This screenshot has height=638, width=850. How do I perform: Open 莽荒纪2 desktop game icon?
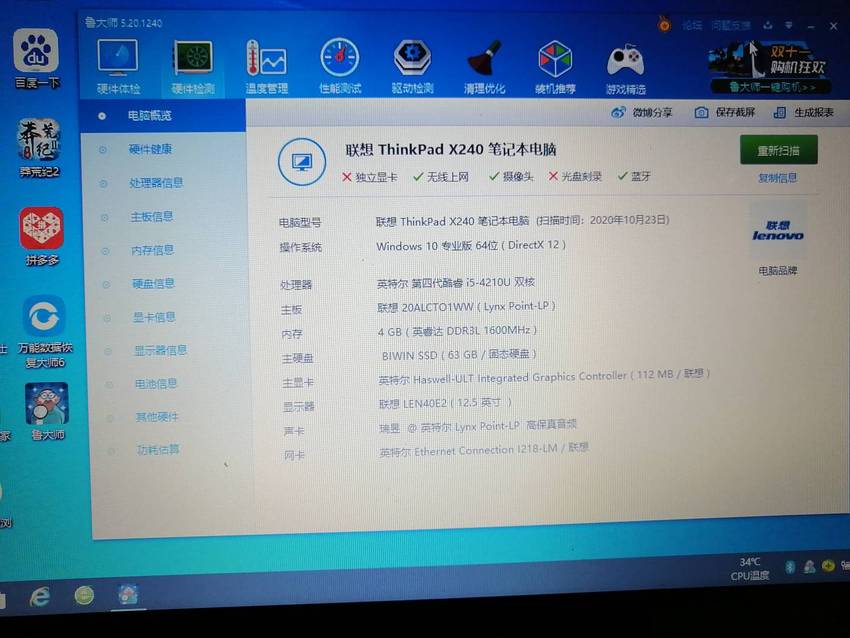[39, 147]
